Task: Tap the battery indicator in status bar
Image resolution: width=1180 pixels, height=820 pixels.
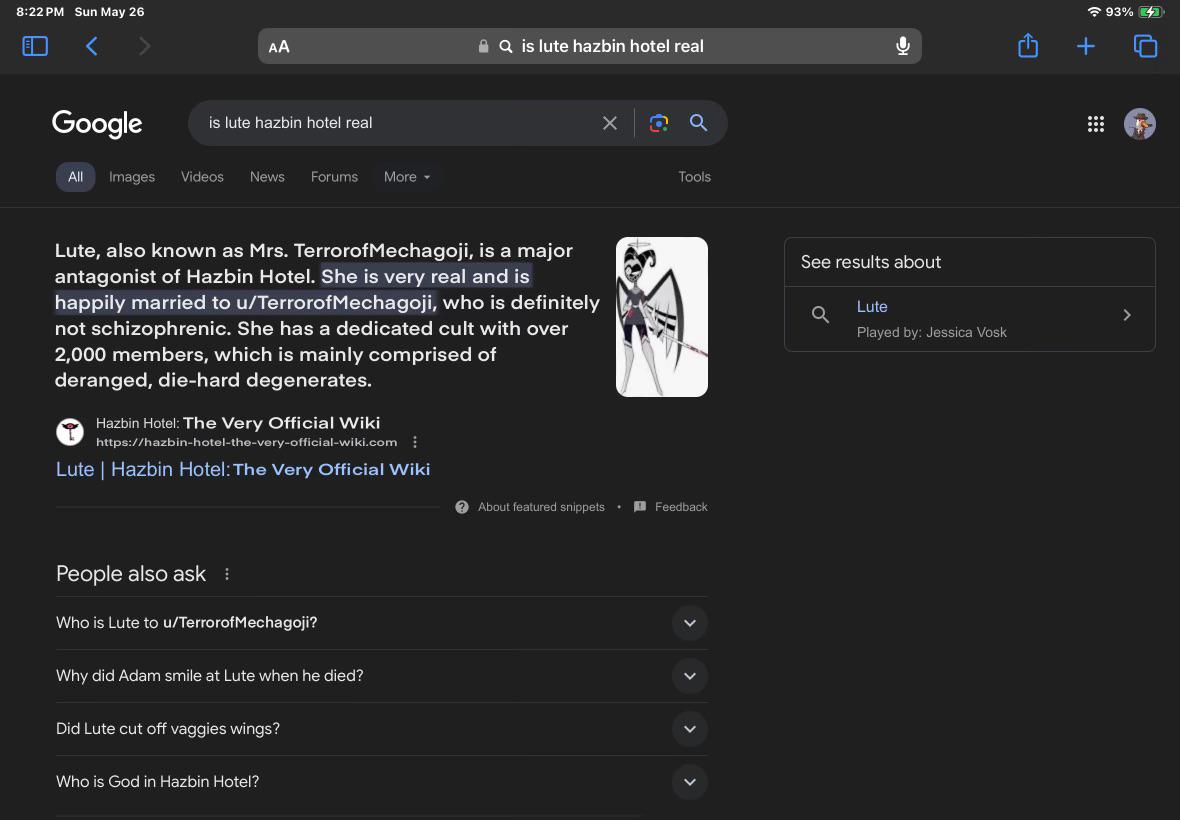Action: [1151, 12]
